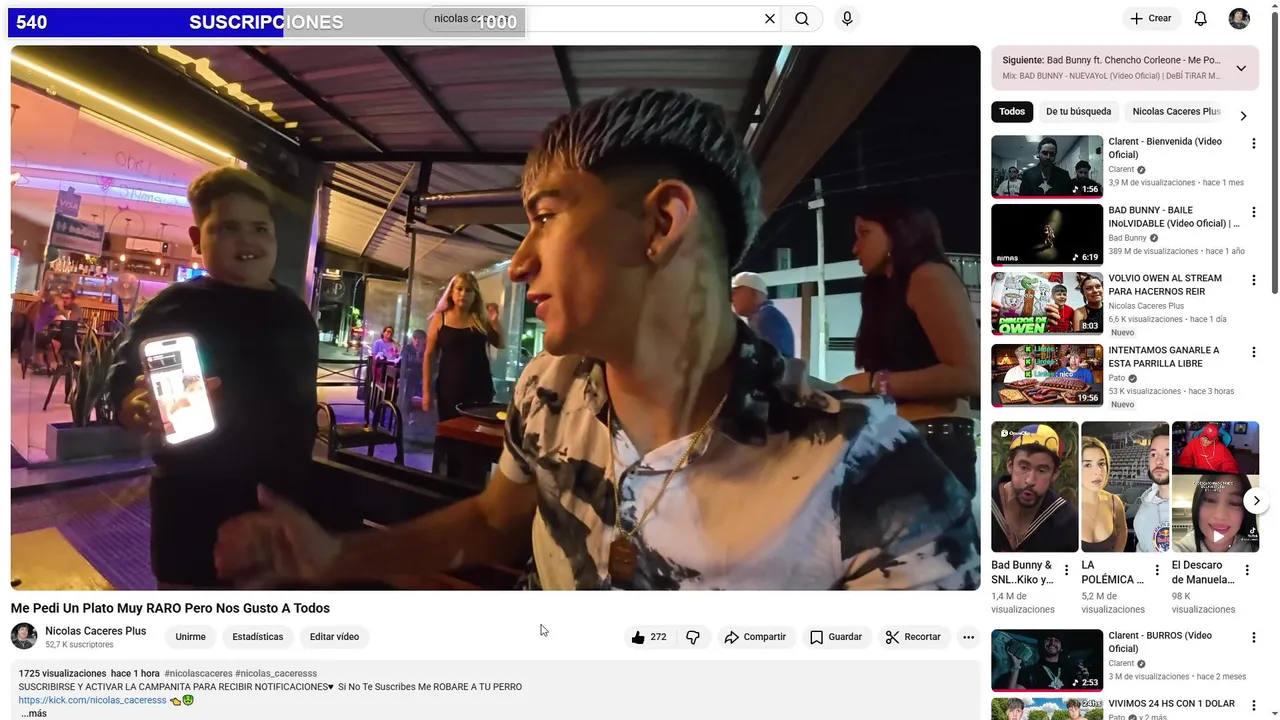This screenshot has width=1280, height=720.
Task: Click the video player to pause
Action: [495, 318]
